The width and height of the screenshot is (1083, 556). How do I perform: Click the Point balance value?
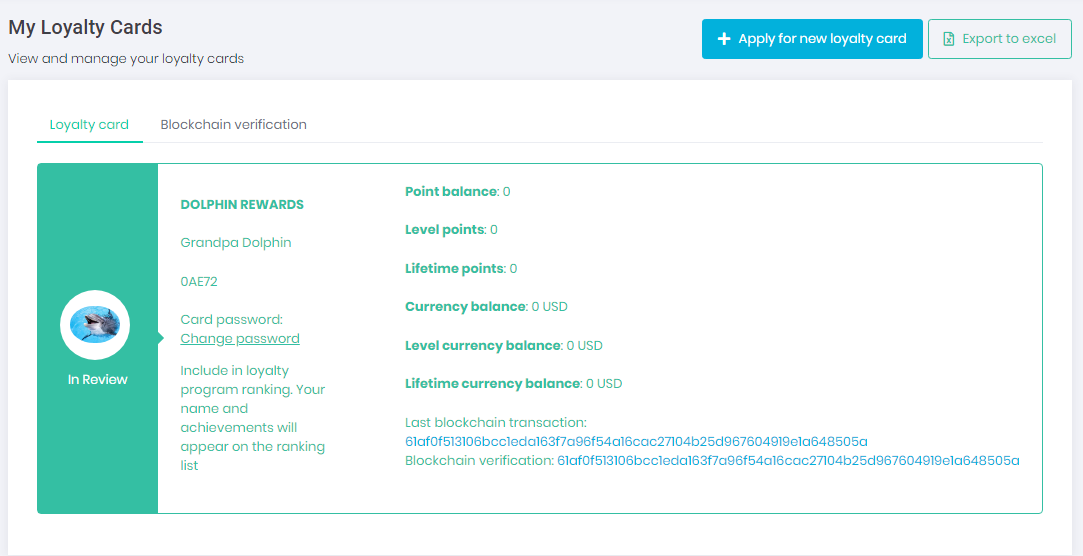[x=506, y=191]
